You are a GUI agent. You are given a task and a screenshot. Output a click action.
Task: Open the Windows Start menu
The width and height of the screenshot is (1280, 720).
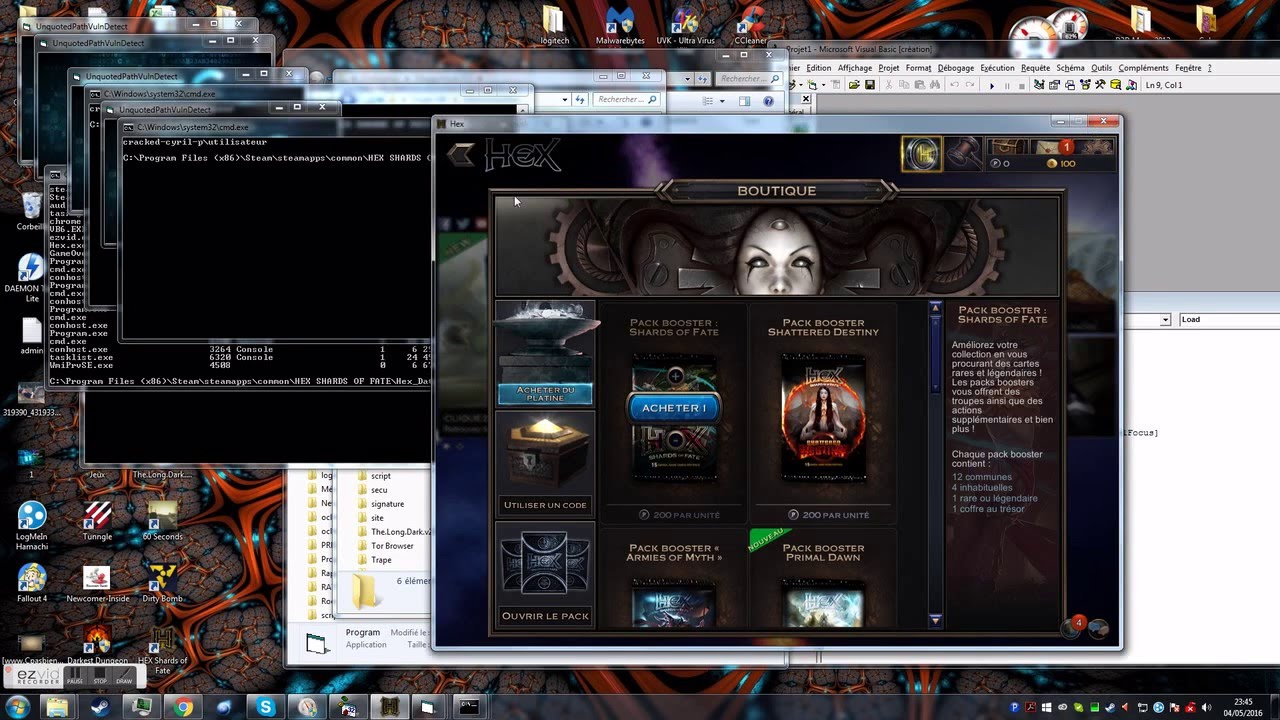coord(18,707)
